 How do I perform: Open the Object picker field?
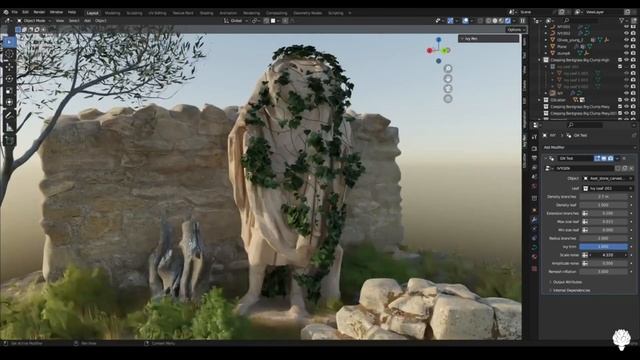pos(607,178)
